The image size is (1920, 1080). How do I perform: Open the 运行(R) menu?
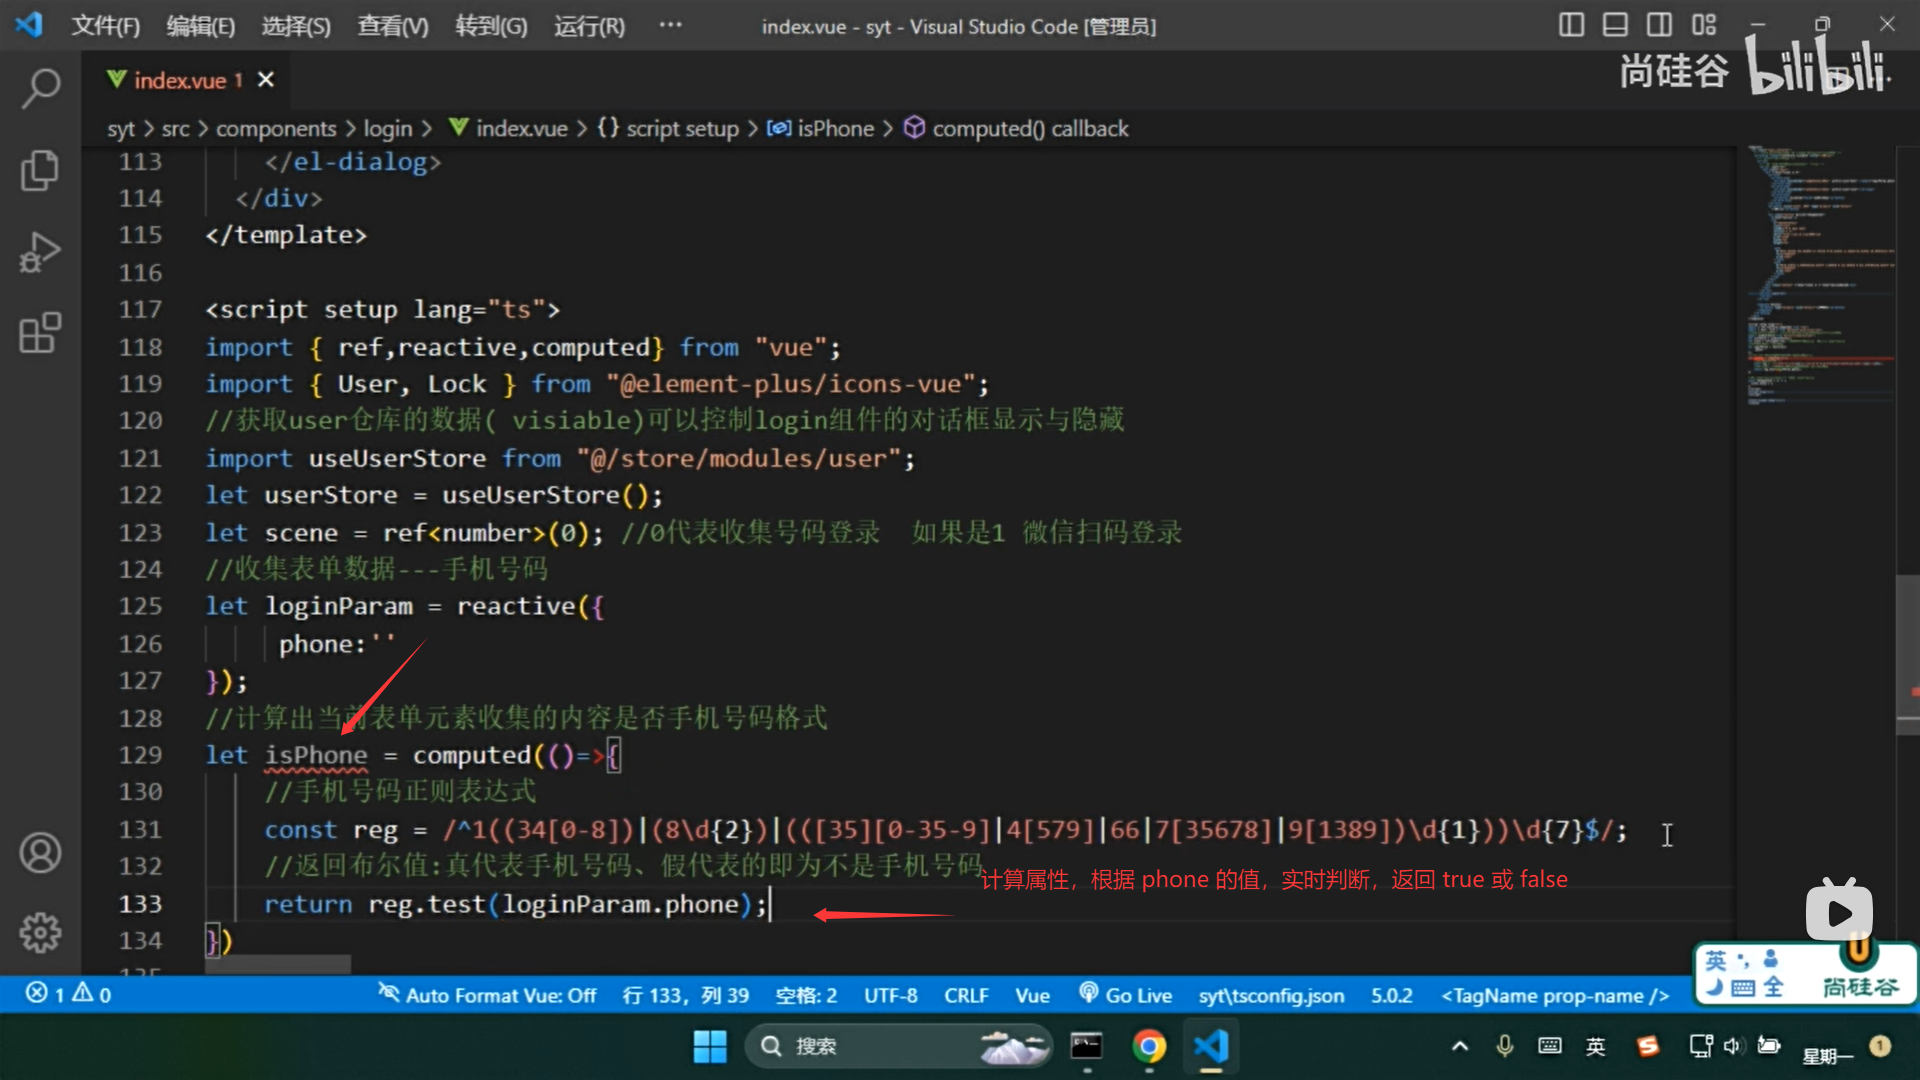point(589,26)
